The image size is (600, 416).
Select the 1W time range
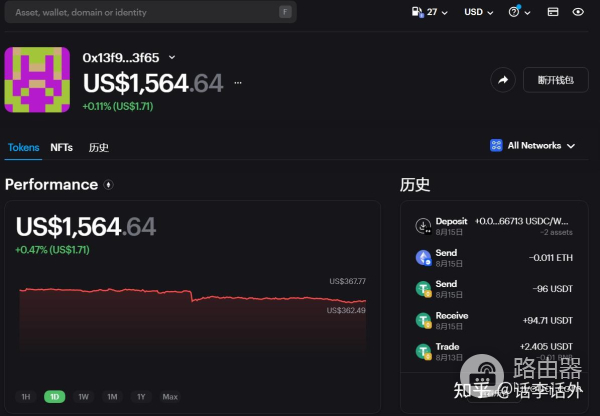point(83,396)
